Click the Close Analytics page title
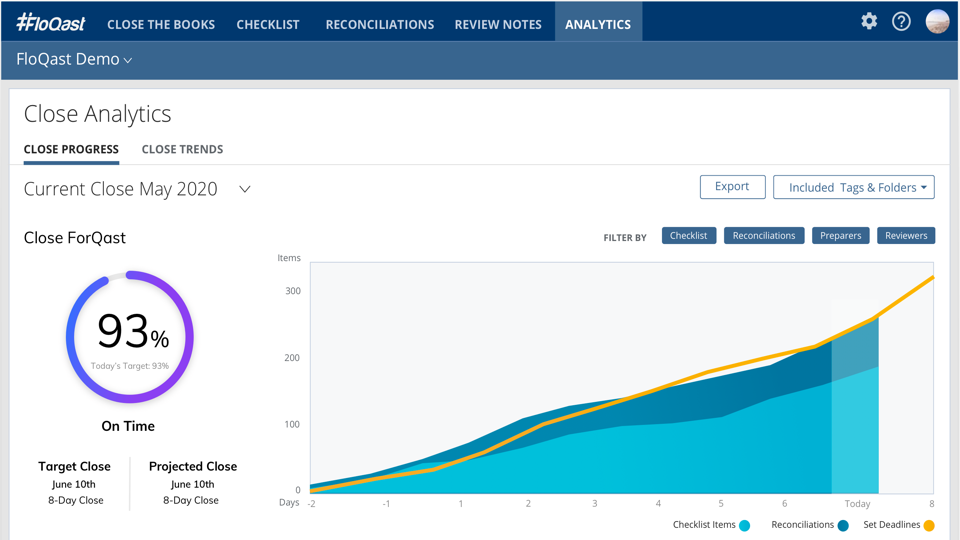The image size is (960, 540). coord(97,114)
